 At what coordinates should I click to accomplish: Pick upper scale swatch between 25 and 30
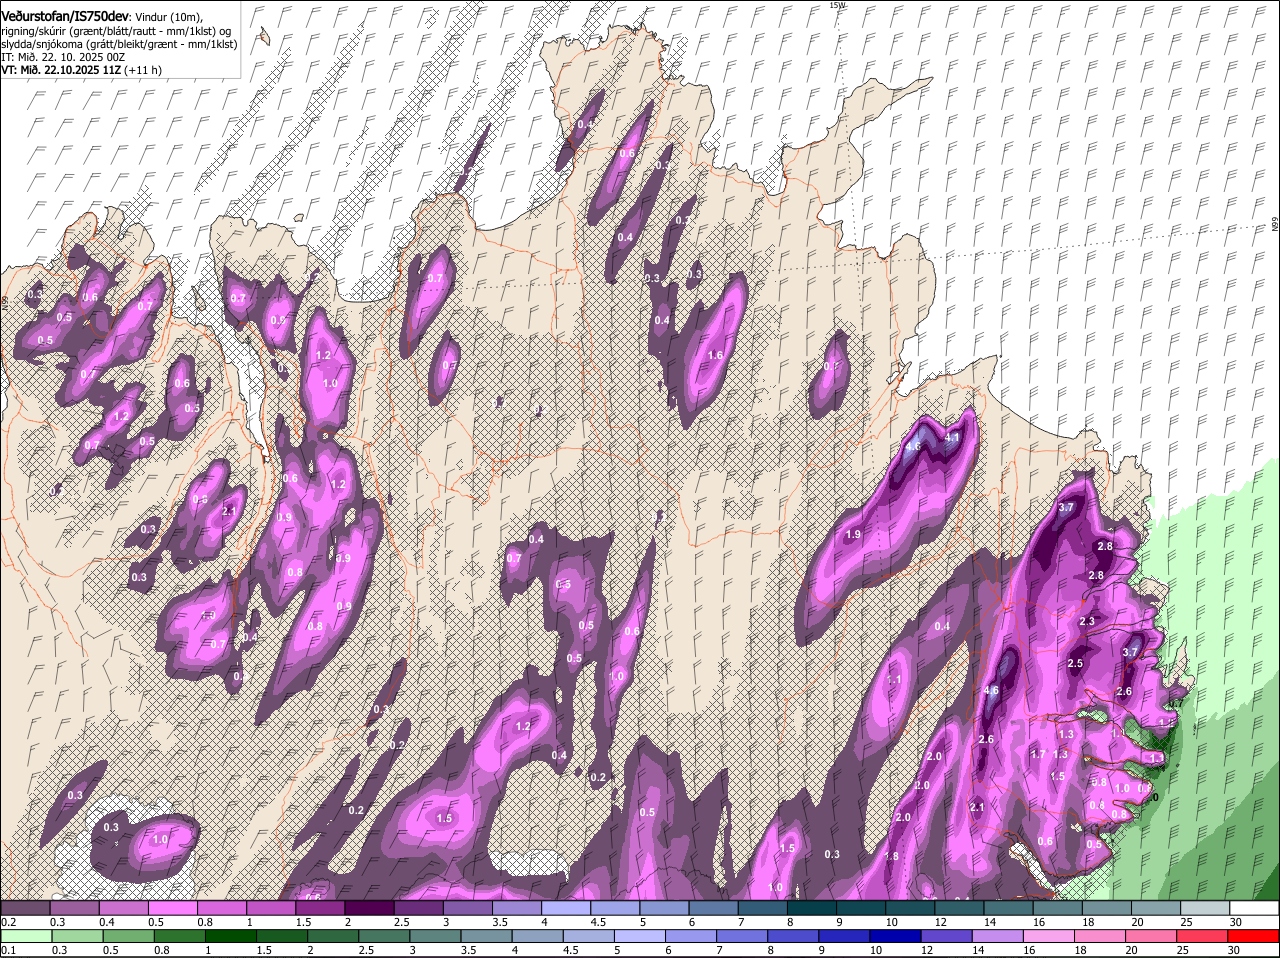[1206, 908]
